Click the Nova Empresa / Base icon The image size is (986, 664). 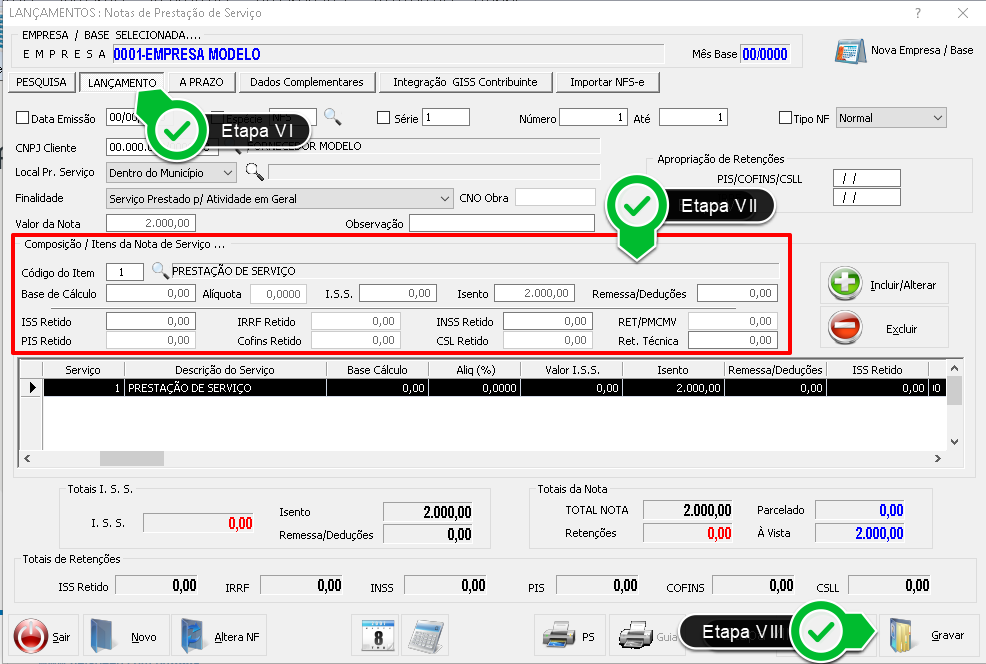pyautogui.click(x=849, y=51)
